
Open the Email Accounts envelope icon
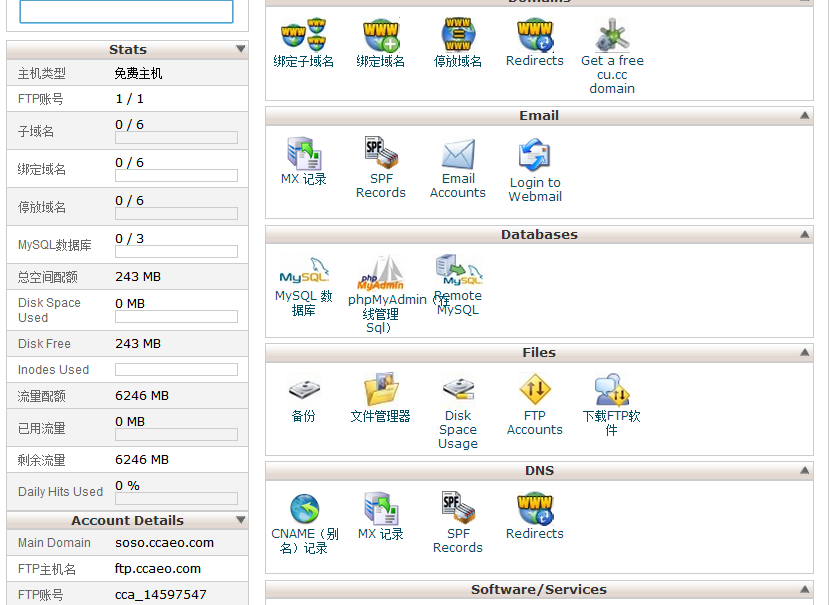click(458, 154)
